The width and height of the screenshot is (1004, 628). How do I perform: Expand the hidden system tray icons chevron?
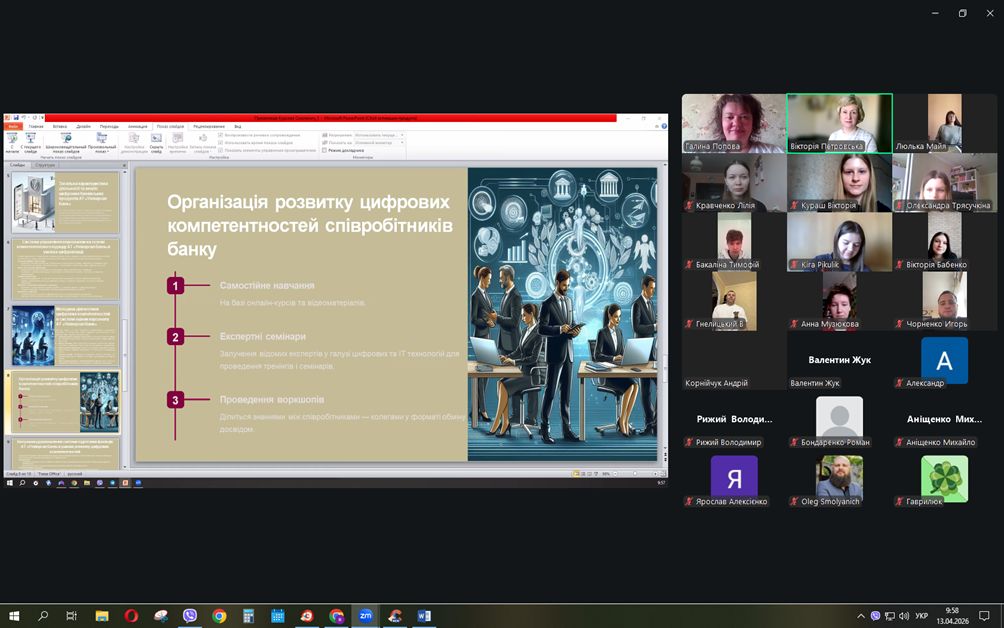pyautogui.click(x=861, y=616)
